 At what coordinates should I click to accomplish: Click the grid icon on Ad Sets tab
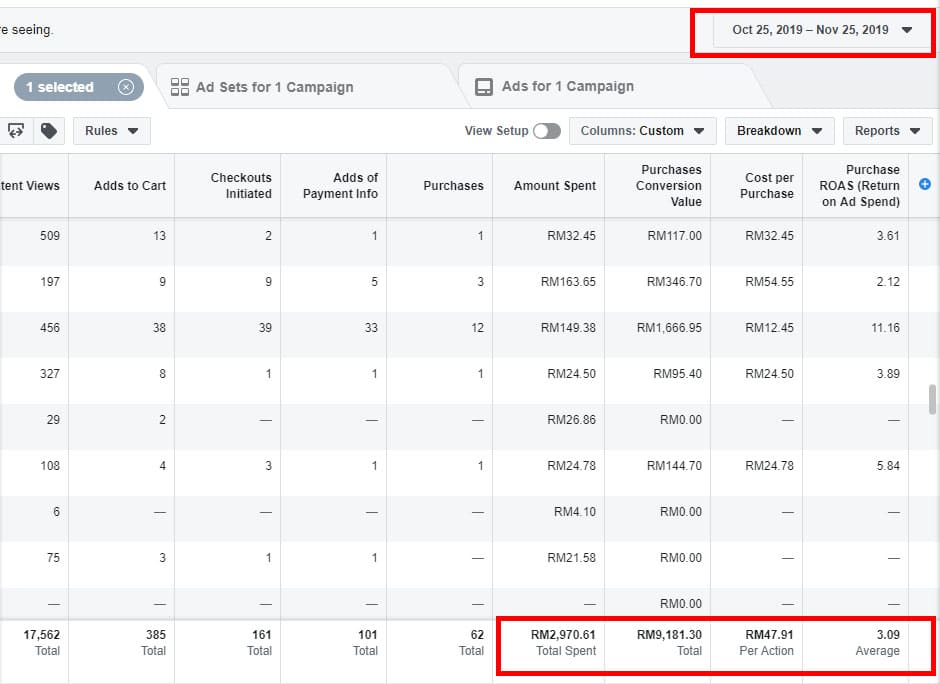tap(180, 87)
